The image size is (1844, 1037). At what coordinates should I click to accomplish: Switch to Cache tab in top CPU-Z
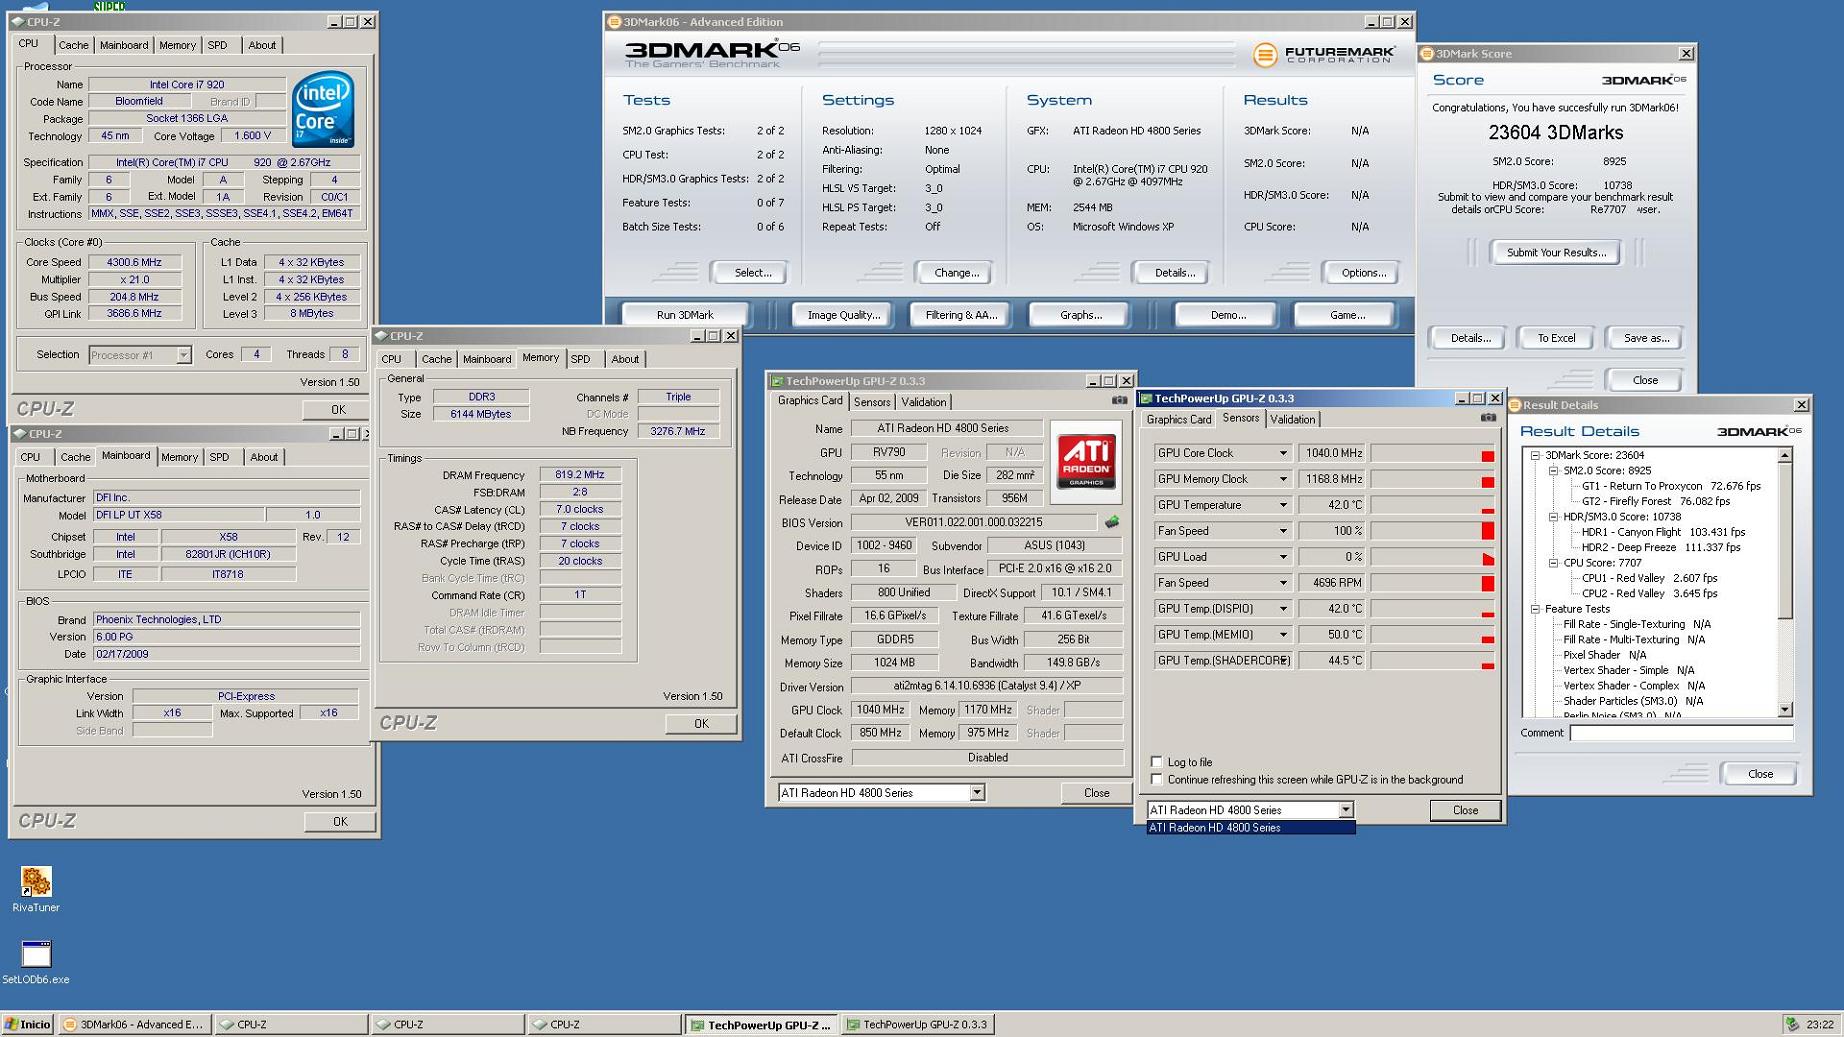coord(73,45)
